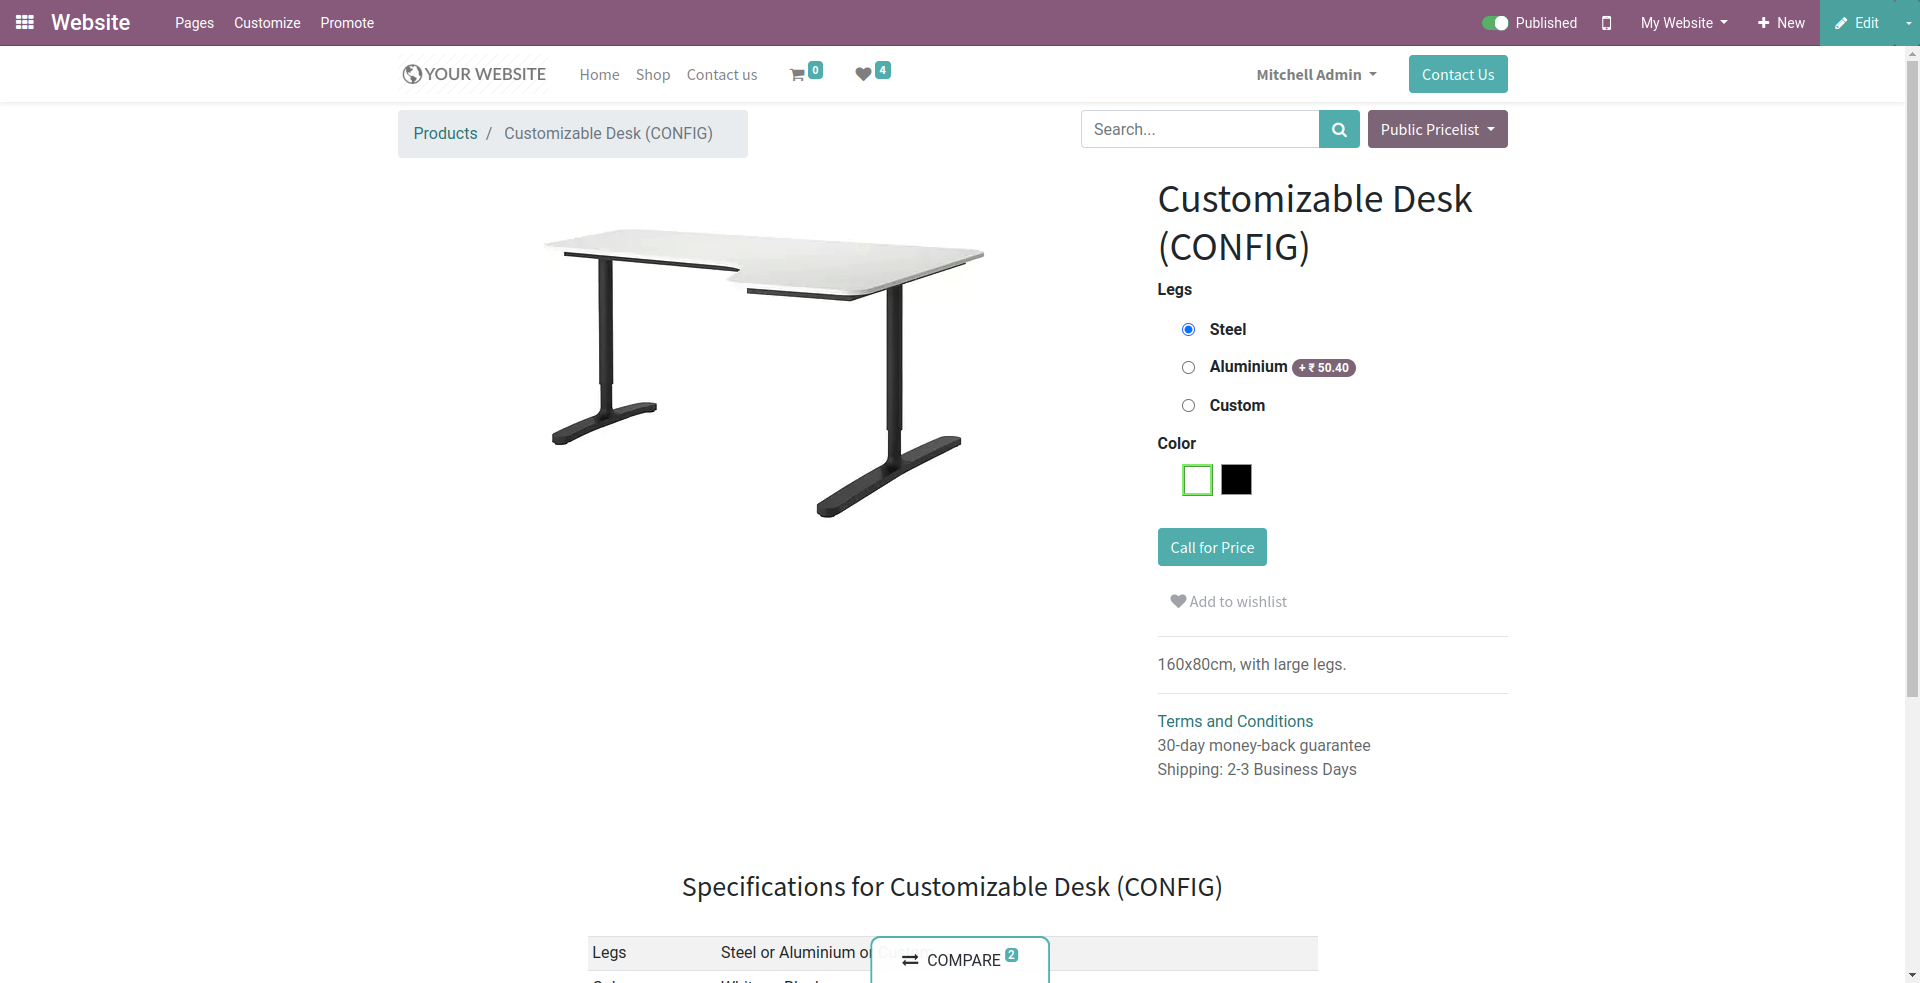Open the Promote menu

pos(347,23)
